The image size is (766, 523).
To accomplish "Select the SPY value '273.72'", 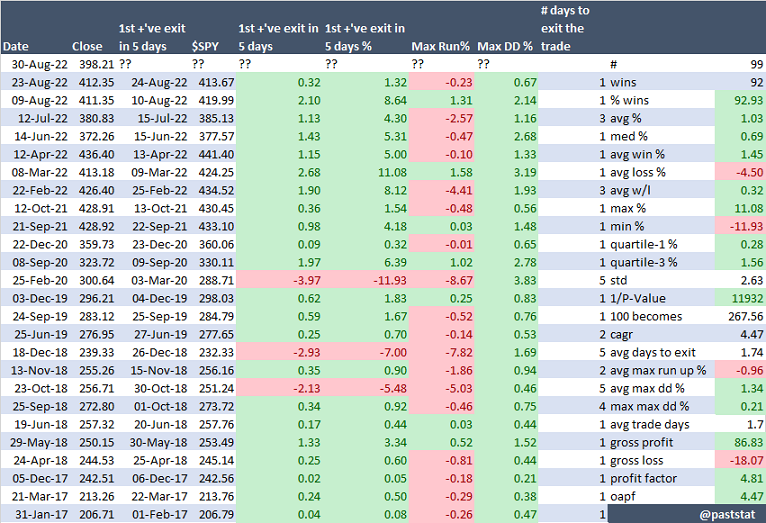I will point(216,407).
